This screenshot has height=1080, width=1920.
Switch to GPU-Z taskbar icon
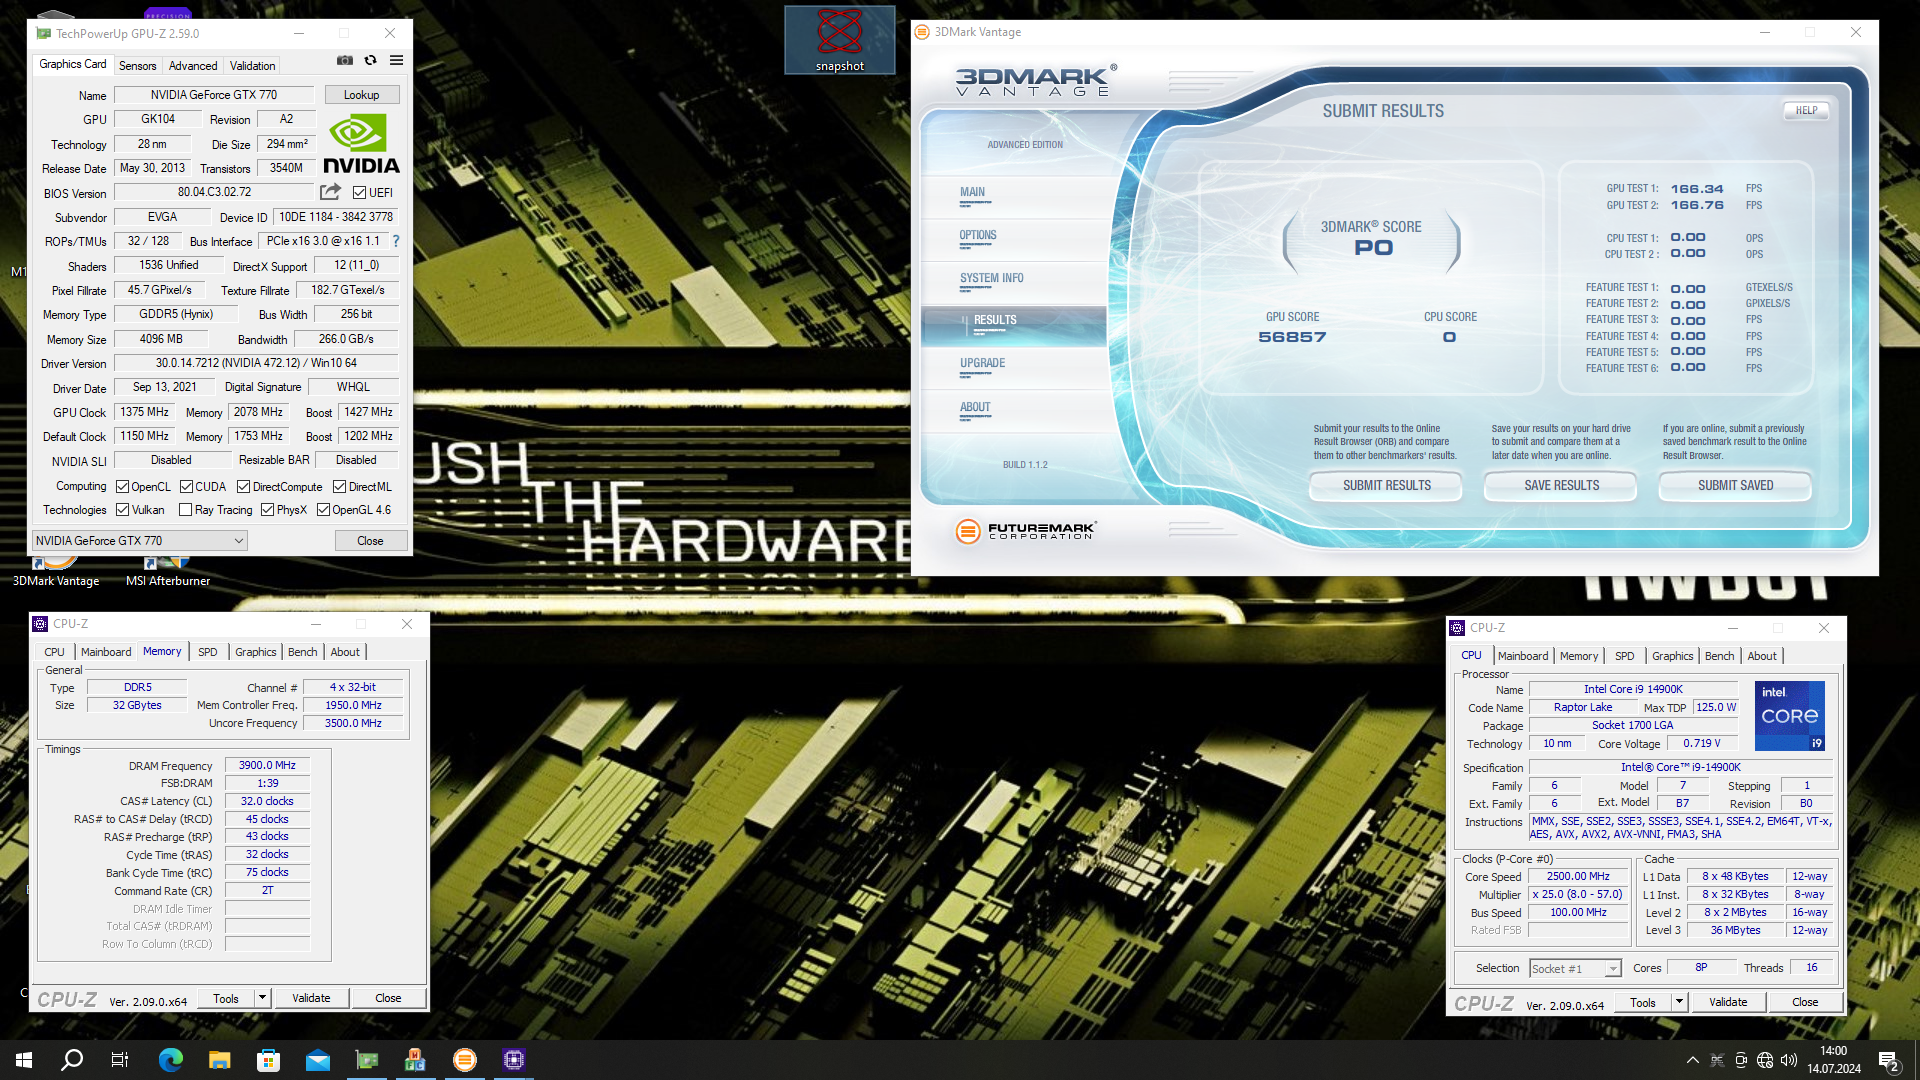pos(367,1060)
